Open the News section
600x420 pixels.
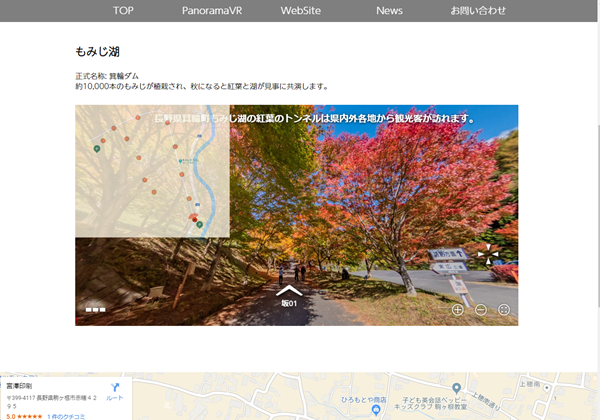(390, 11)
